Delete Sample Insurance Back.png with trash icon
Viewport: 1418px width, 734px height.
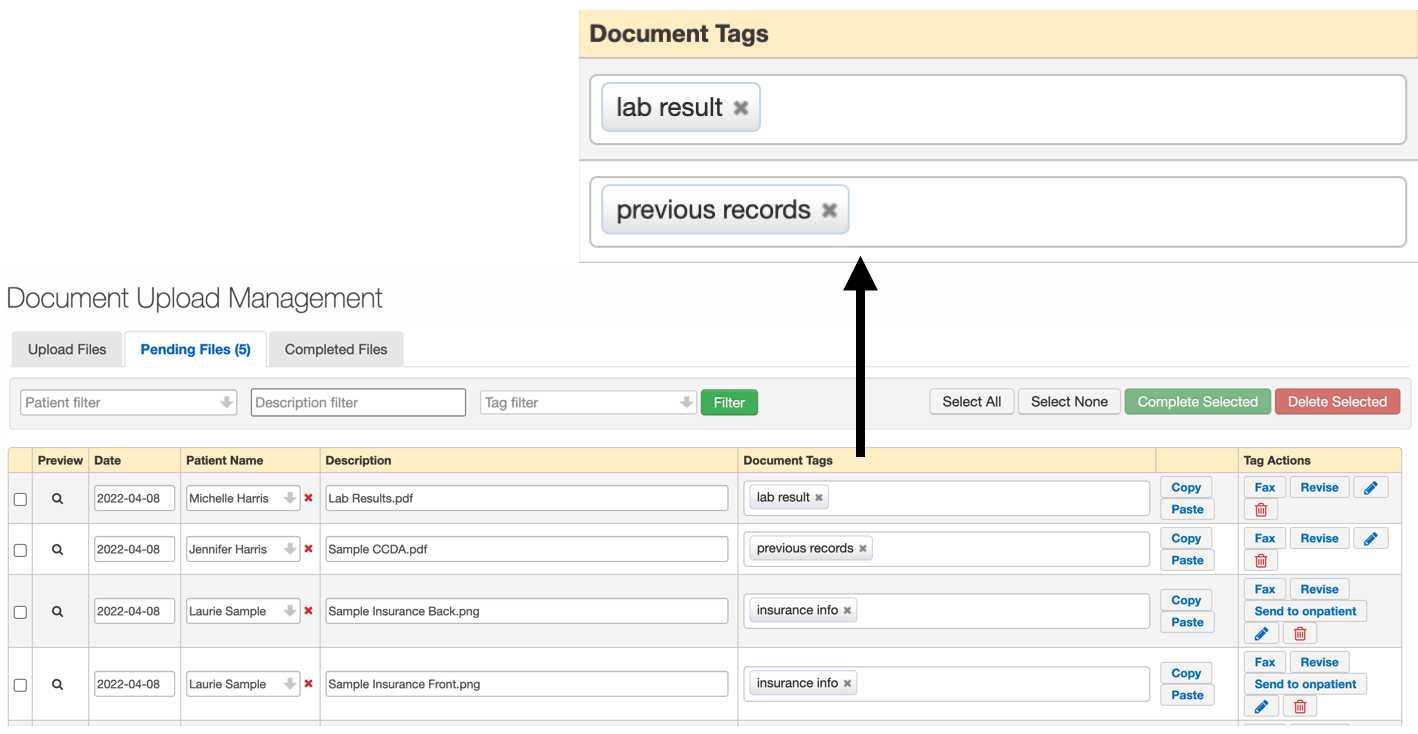click(1300, 634)
